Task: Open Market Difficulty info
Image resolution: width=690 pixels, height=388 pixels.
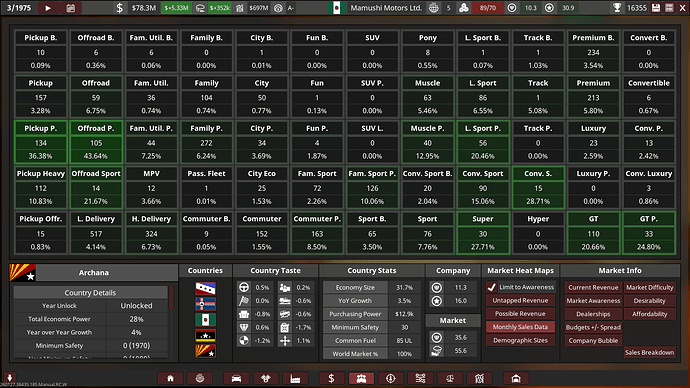Action: point(650,287)
